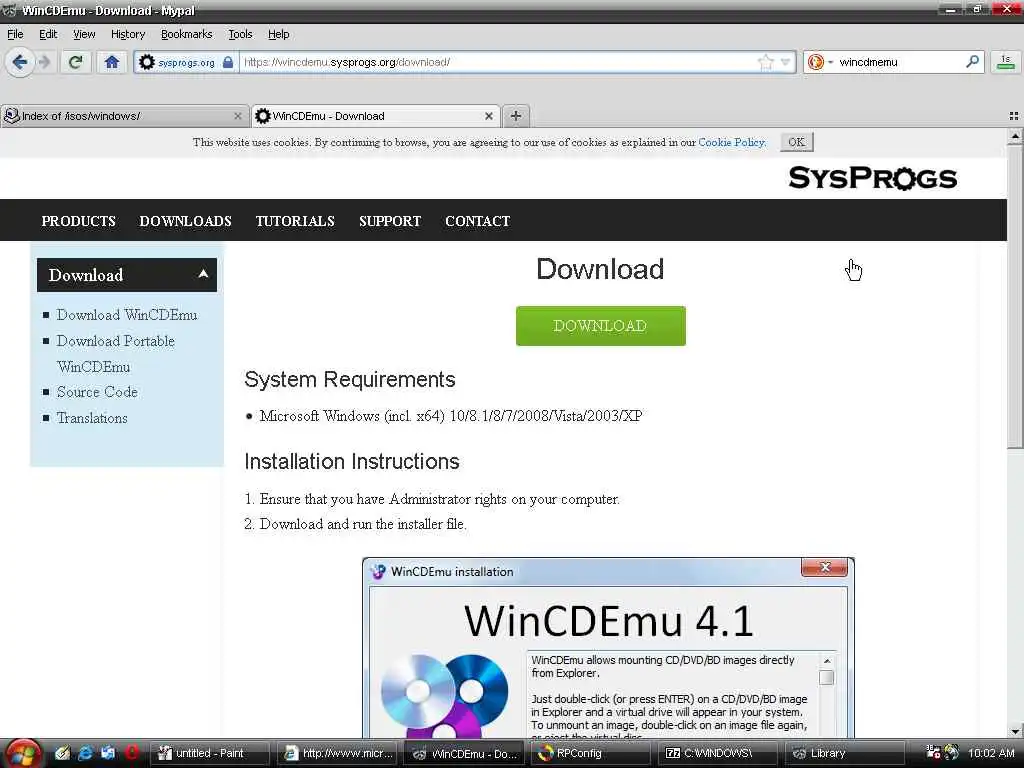The height and width of the screenshot is (768, 1024).
Task: Go back with the browser Back arrow
Action: pyautogui.click(x=20, y=63)
